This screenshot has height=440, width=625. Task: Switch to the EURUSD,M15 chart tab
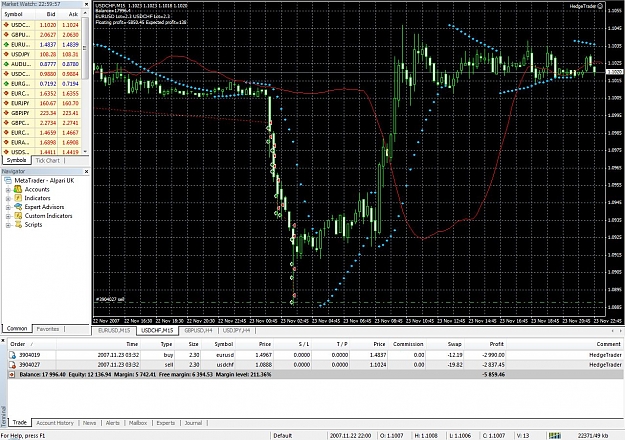click(x=114, y=330)
